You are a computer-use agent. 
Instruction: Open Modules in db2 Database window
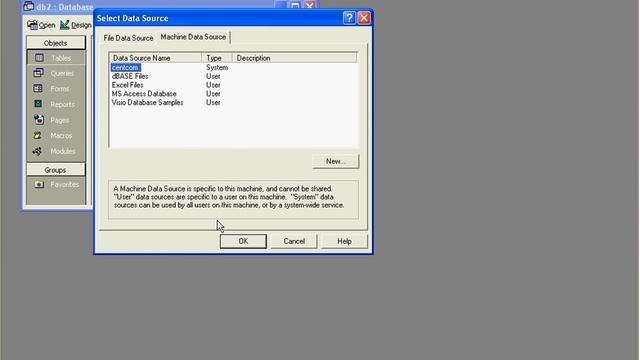click(x=56, y=151)
